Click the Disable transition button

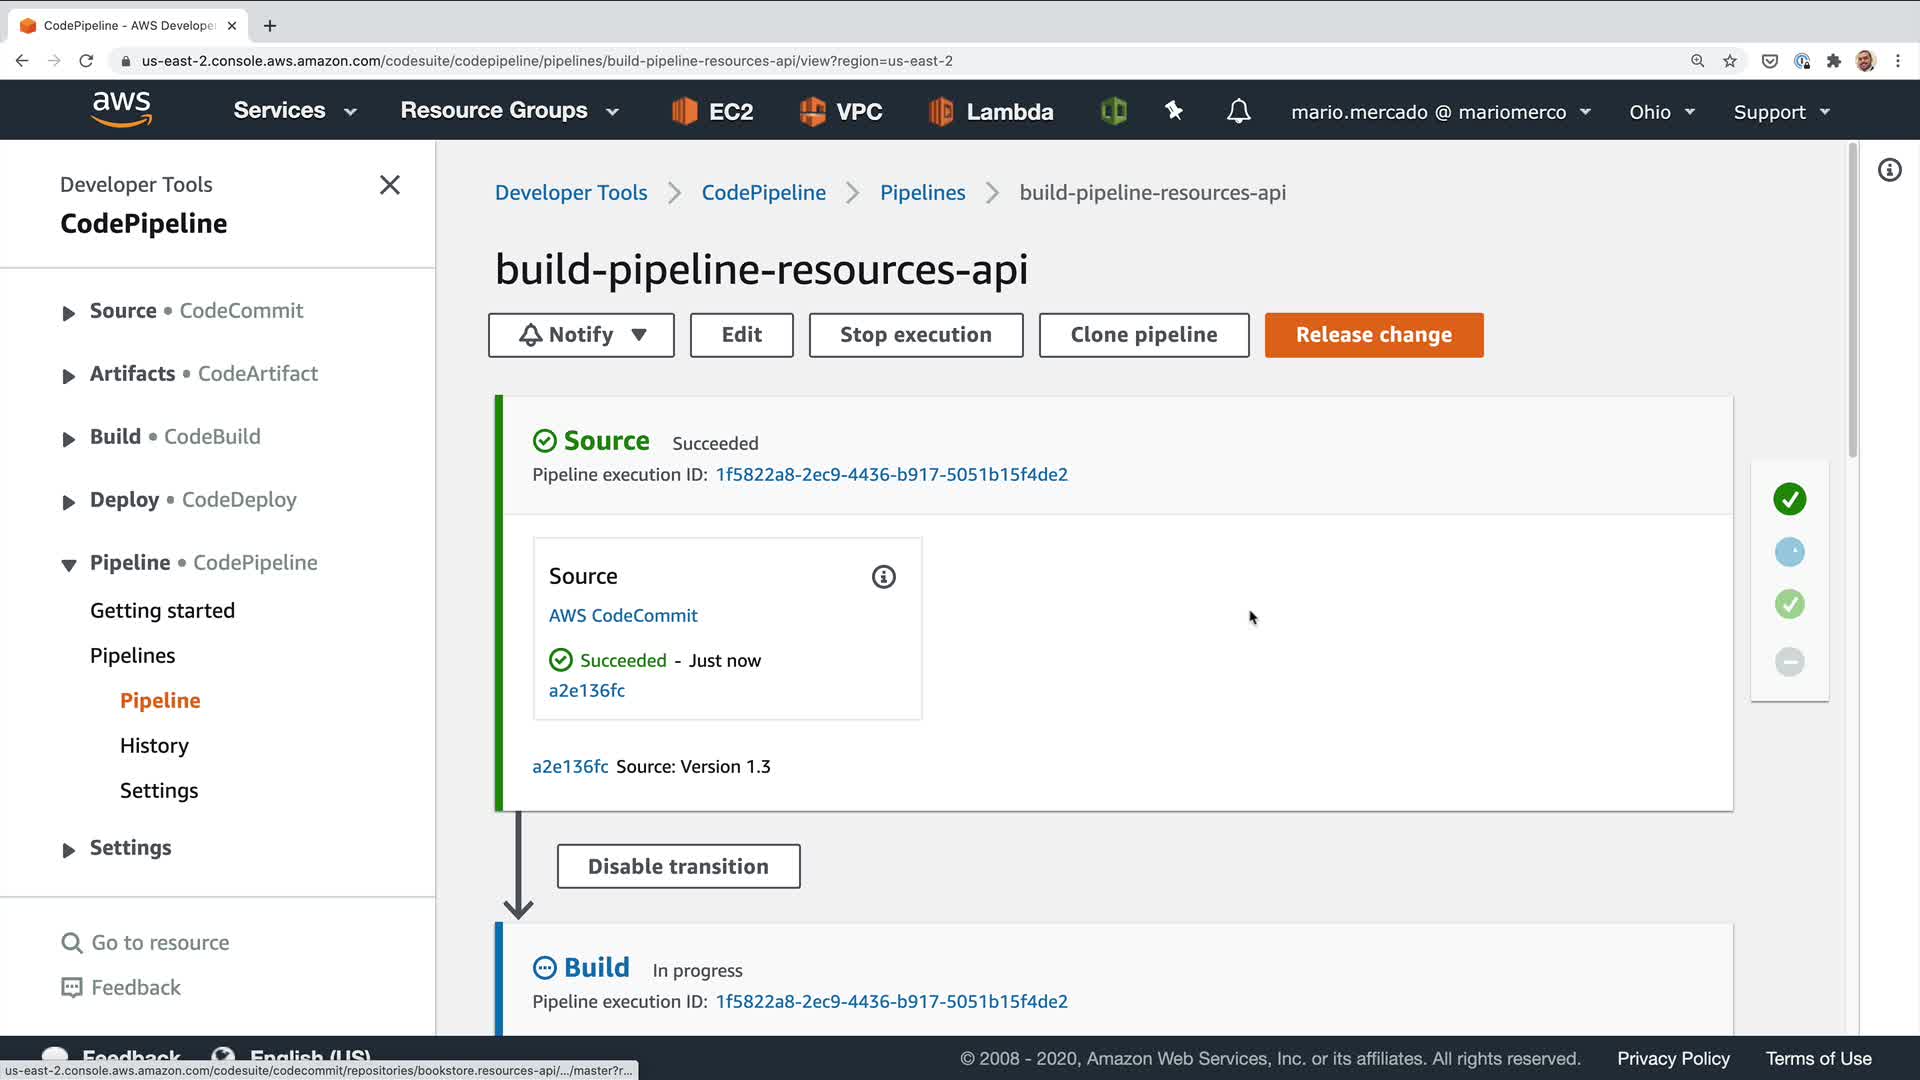coord(678,866)
